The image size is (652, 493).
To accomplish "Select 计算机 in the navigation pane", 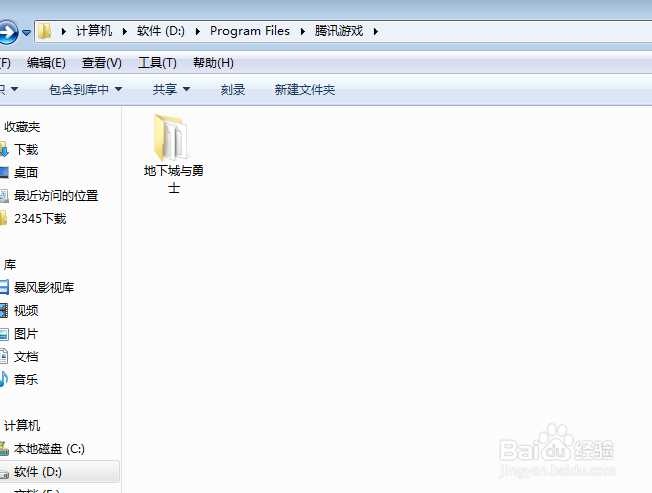I will point(22,425).
